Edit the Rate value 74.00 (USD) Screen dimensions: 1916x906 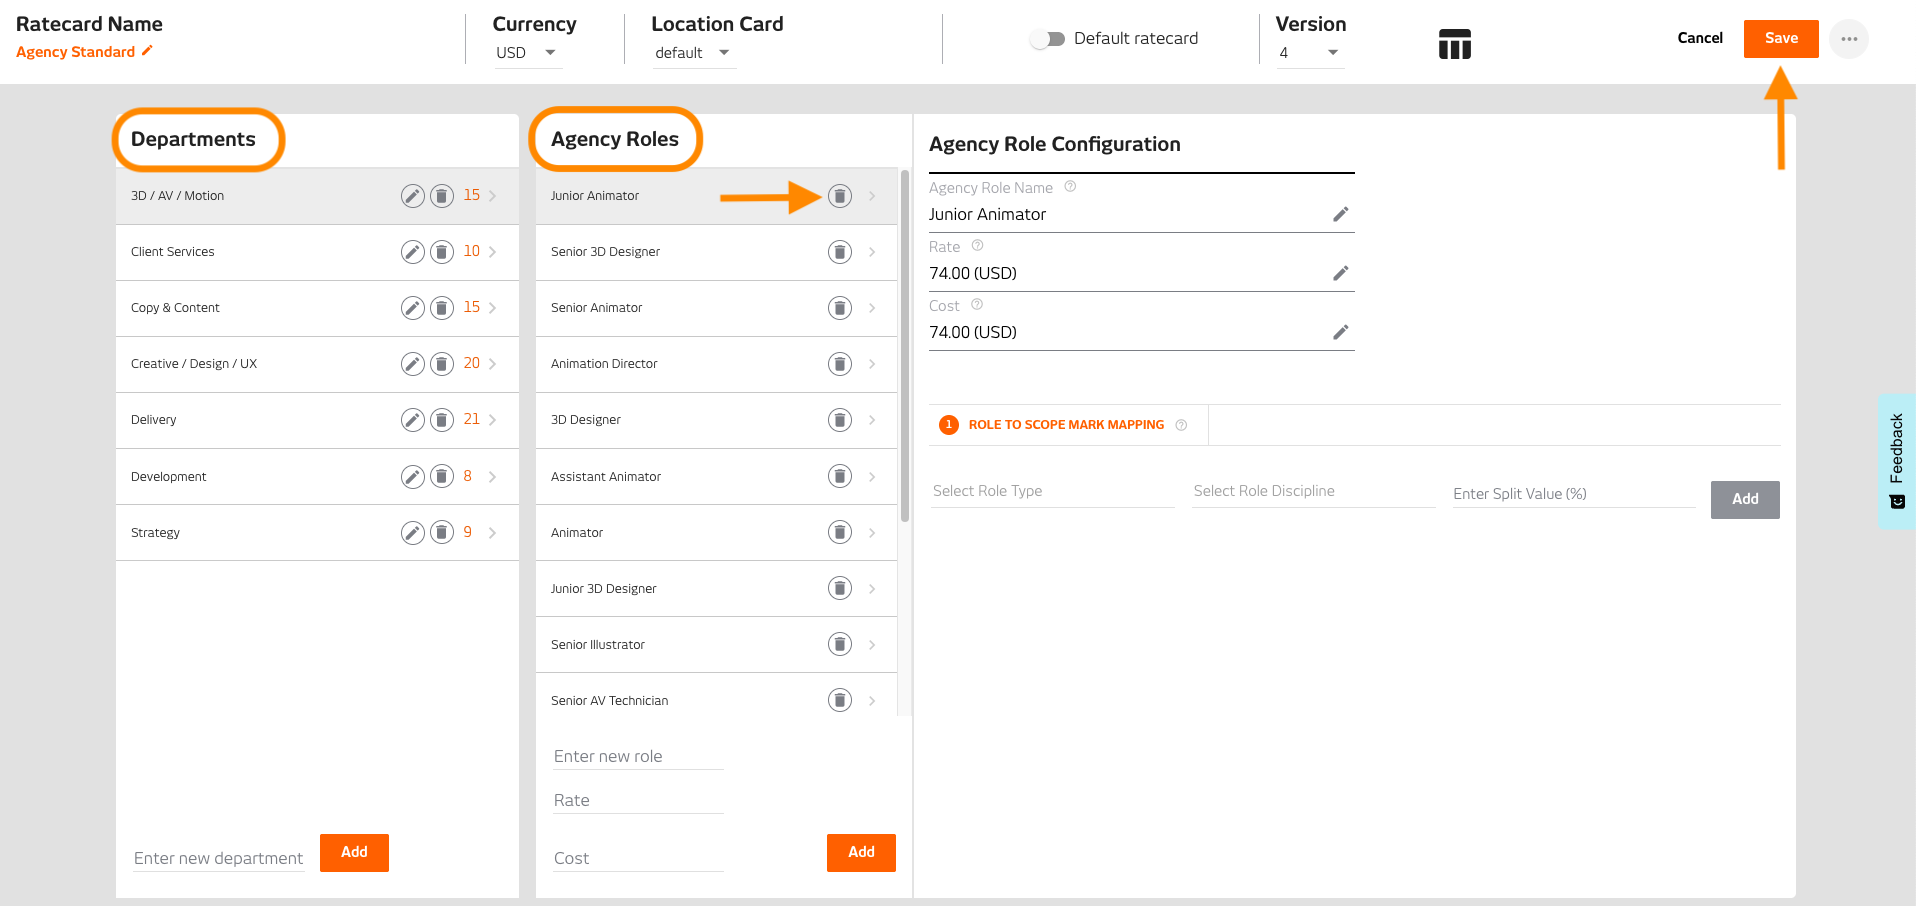(x=1340, y=273)
